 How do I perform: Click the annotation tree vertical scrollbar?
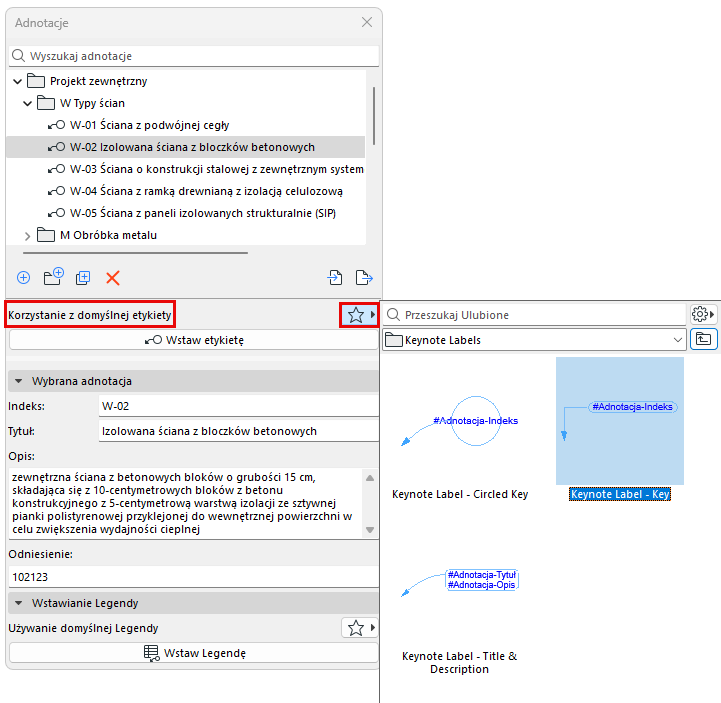pyautogui.click(x=374, y=115)
